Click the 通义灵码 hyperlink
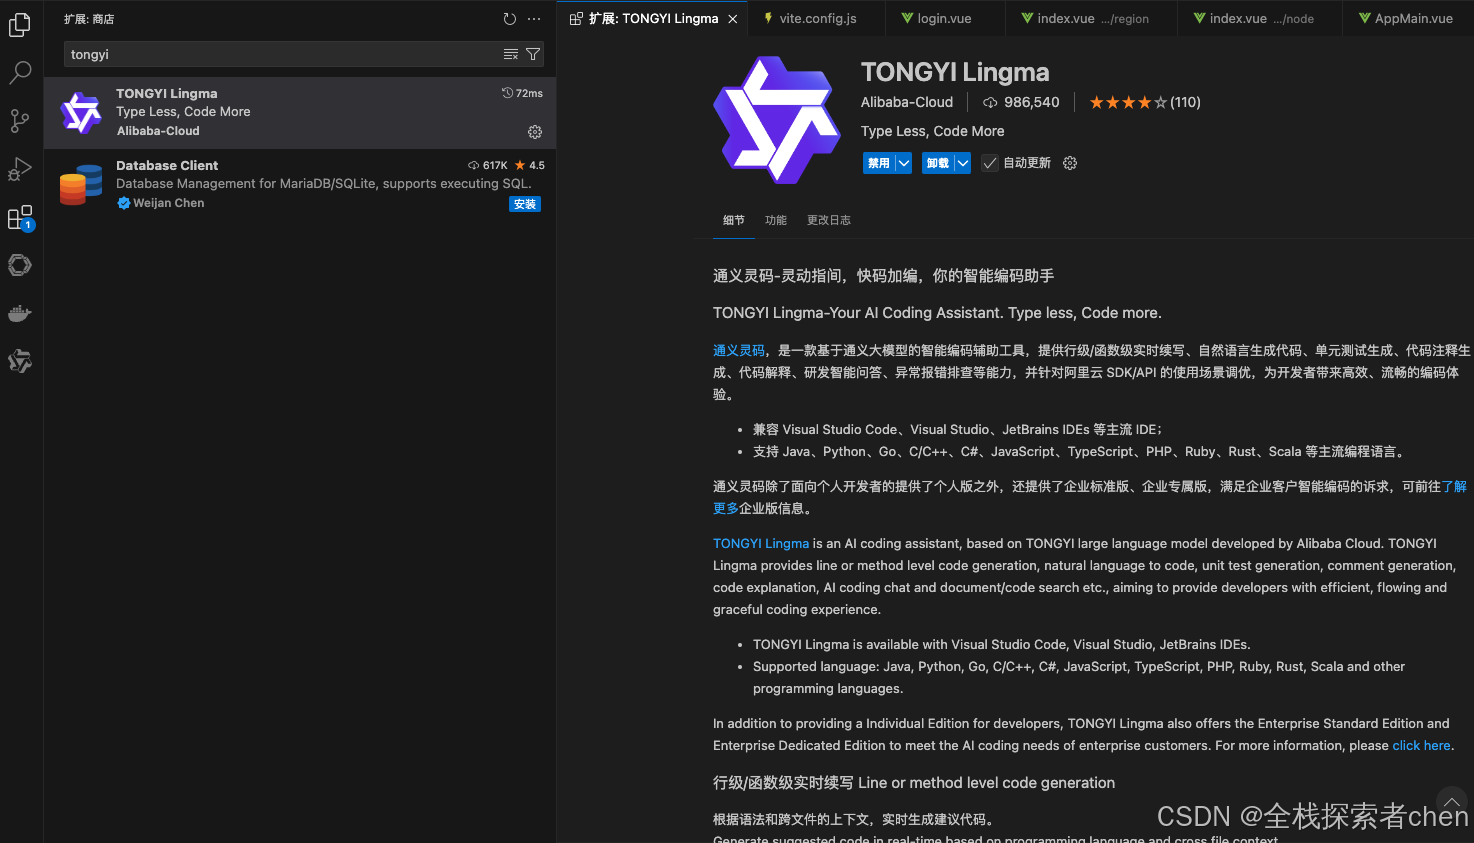This screenshot has width=1474, height=843. (739, 350)
